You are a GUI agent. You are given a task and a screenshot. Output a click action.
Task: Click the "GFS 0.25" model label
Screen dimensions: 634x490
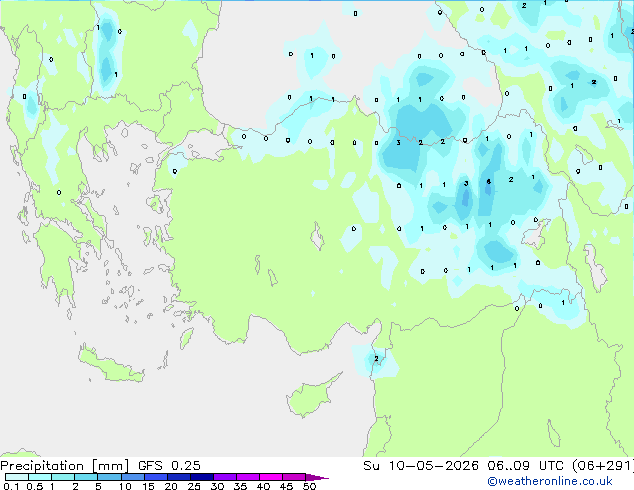pos(169,466)
